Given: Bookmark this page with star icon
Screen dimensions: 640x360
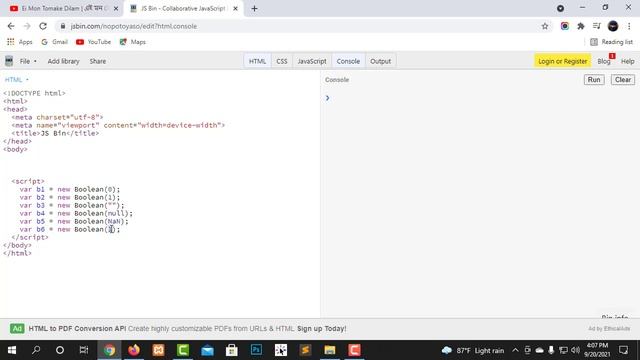Looking at the screenshot, I should (x=545, y=26).
